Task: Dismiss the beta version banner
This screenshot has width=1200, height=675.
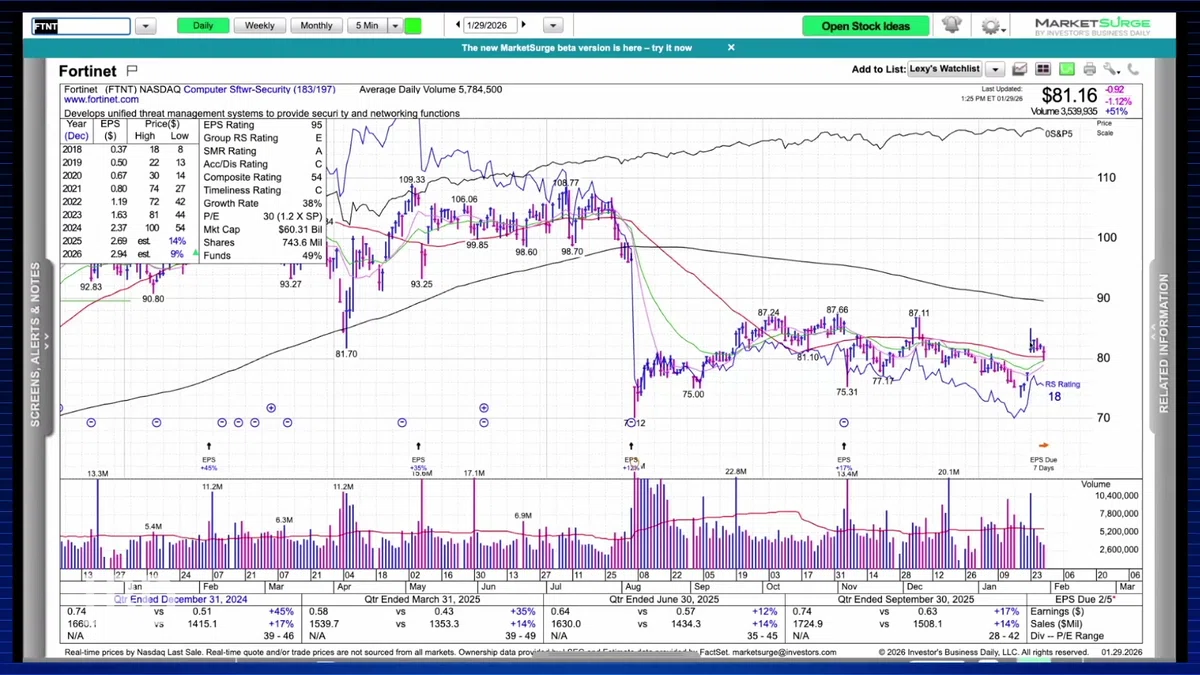Action: click(x=731, y=47)
